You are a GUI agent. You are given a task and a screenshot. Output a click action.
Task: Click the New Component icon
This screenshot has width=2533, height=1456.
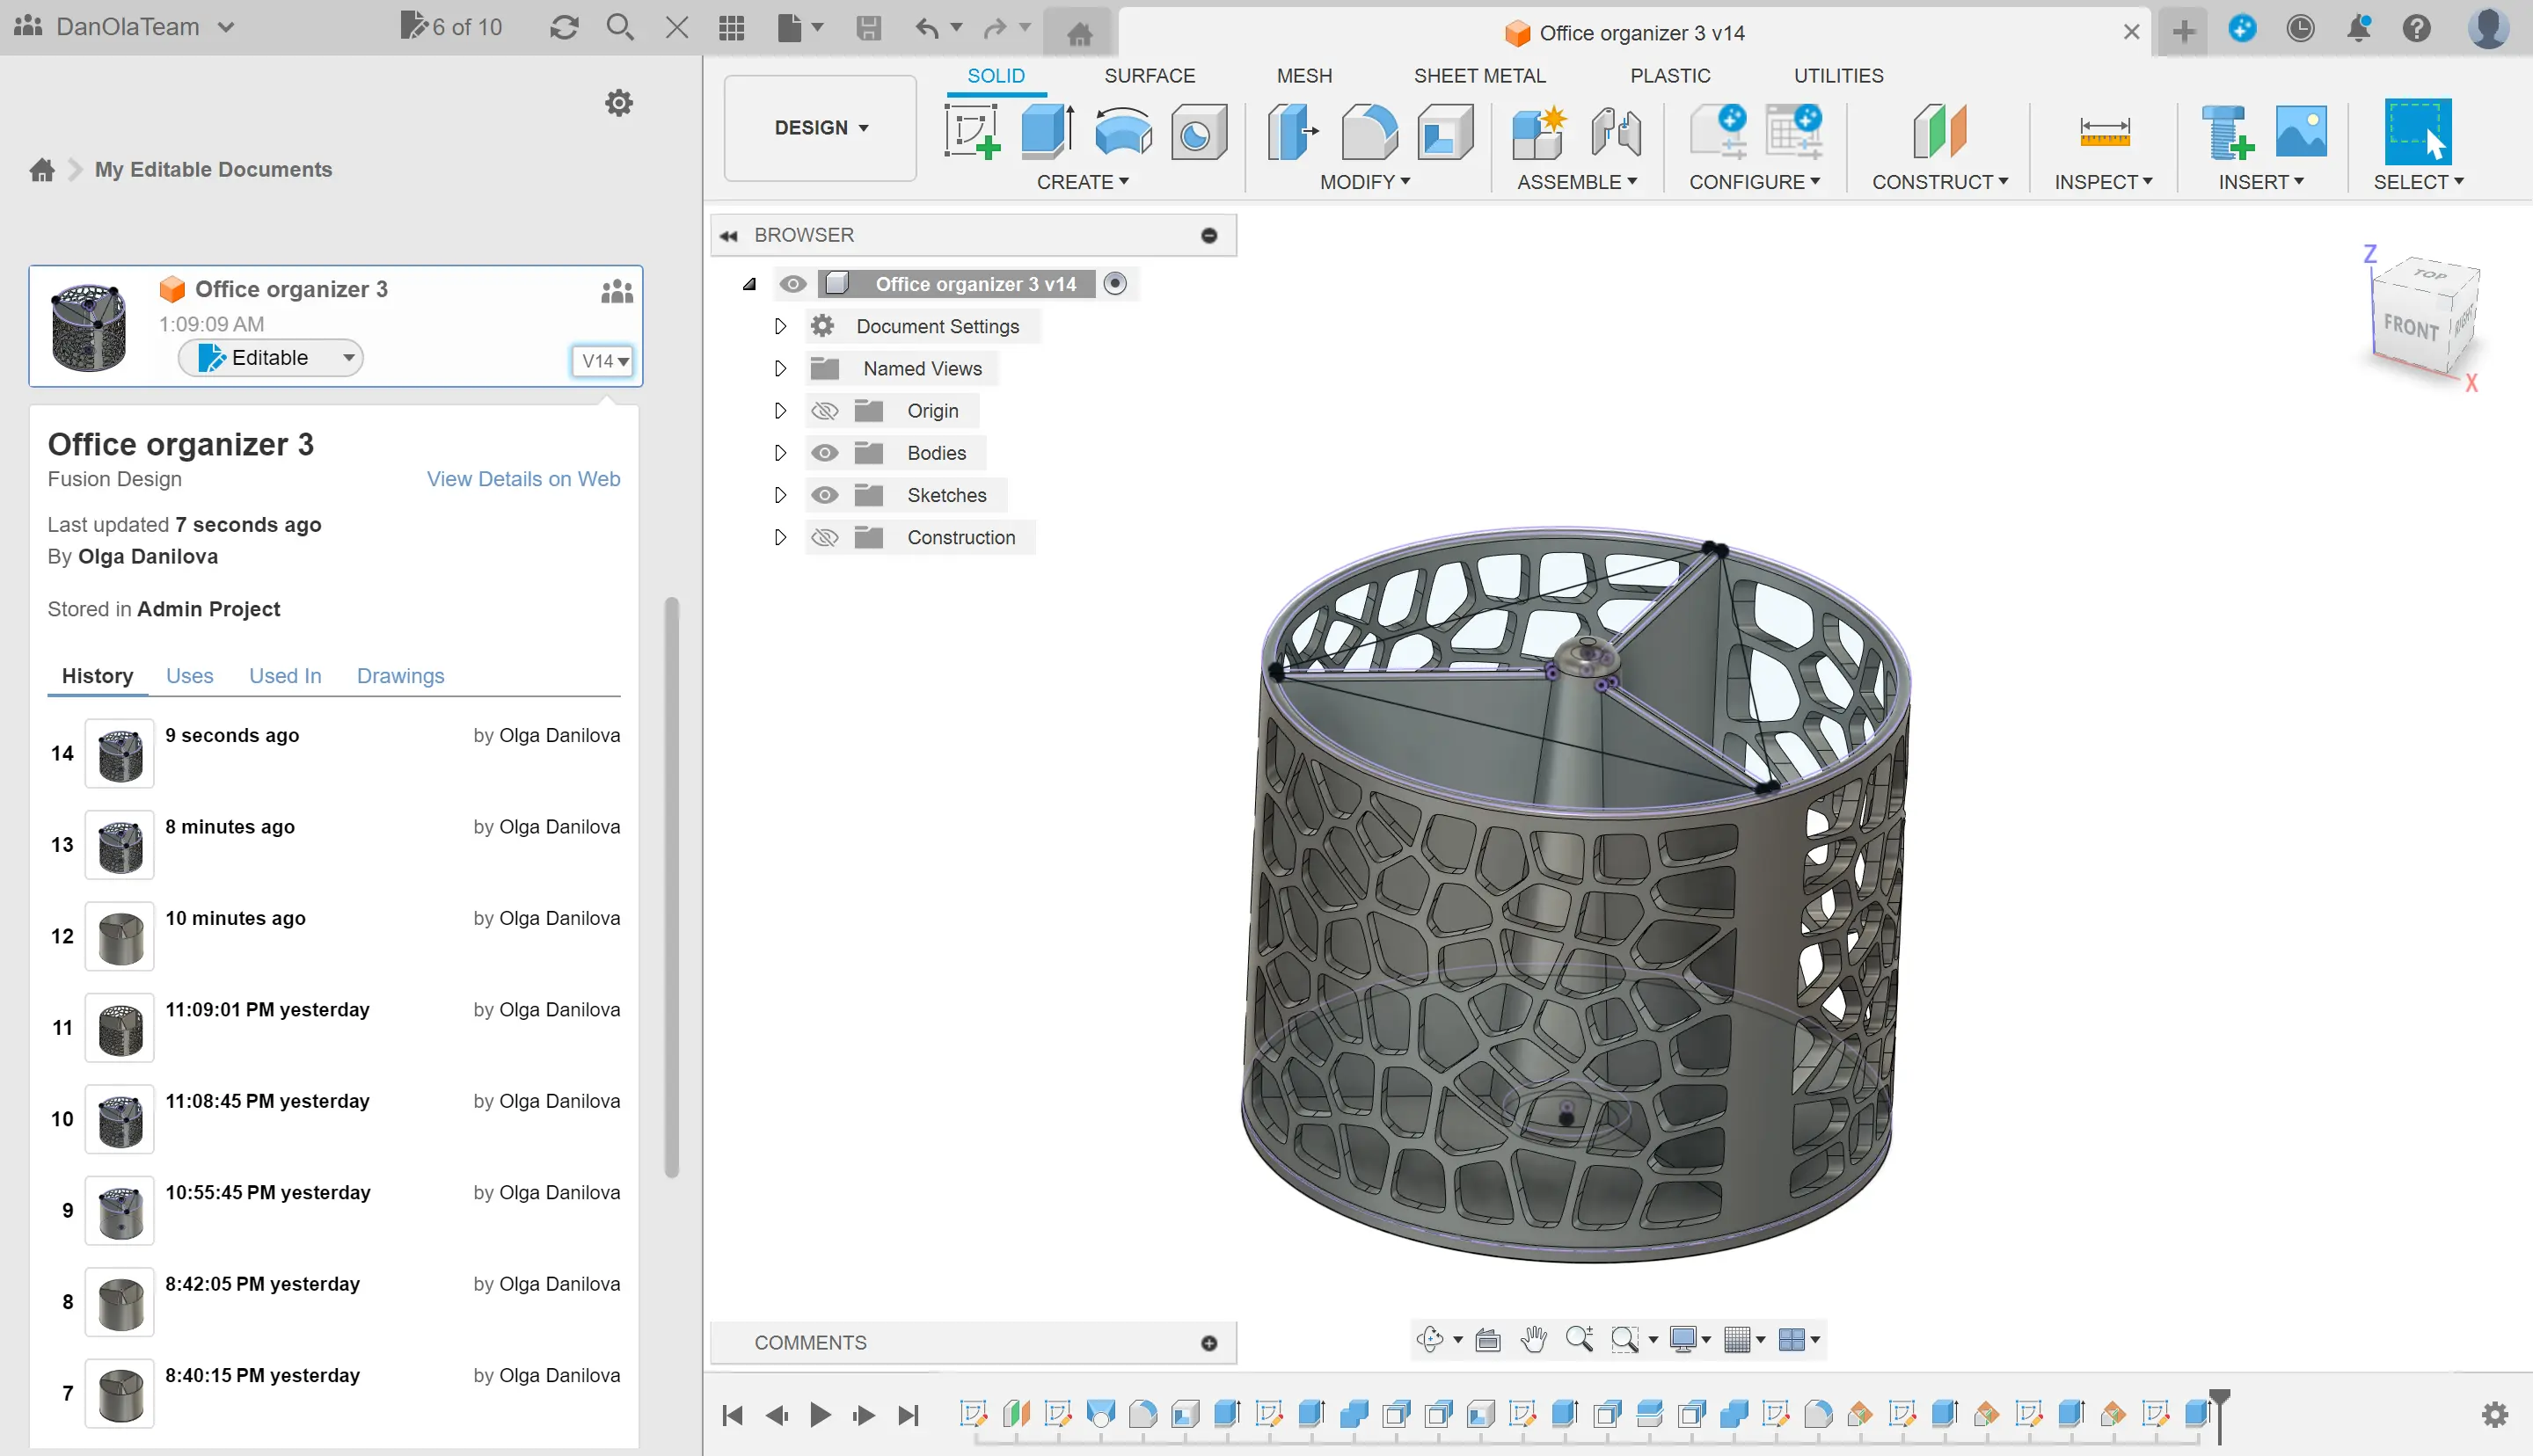(x=1539, y=131)
